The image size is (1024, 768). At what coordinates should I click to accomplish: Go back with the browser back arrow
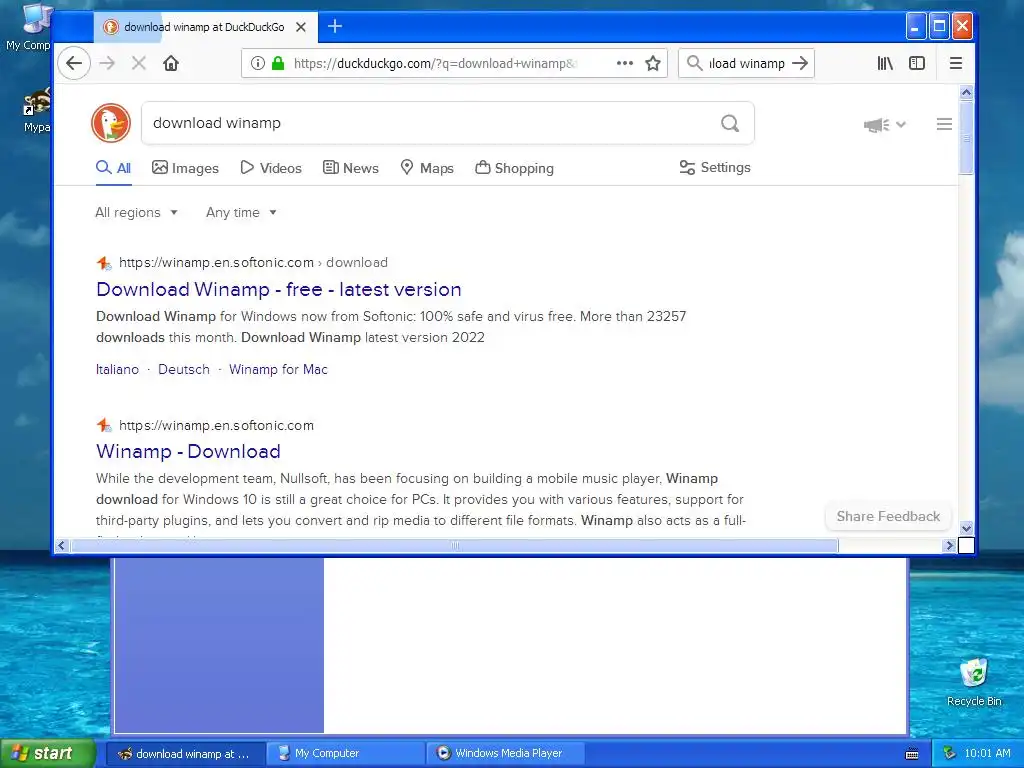[74, 63]
